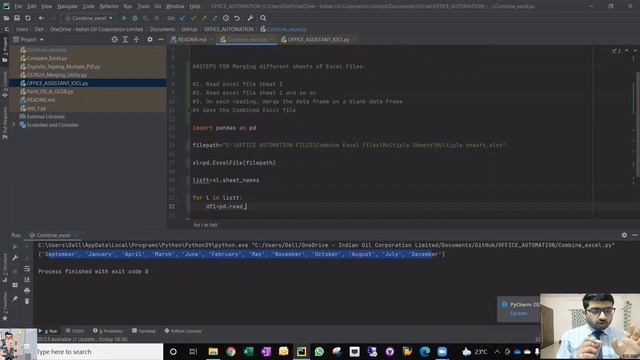The height and width of the screenshot is (360, 640).
Task: Open settings wrench icon in toolbar
Action: 250,18
